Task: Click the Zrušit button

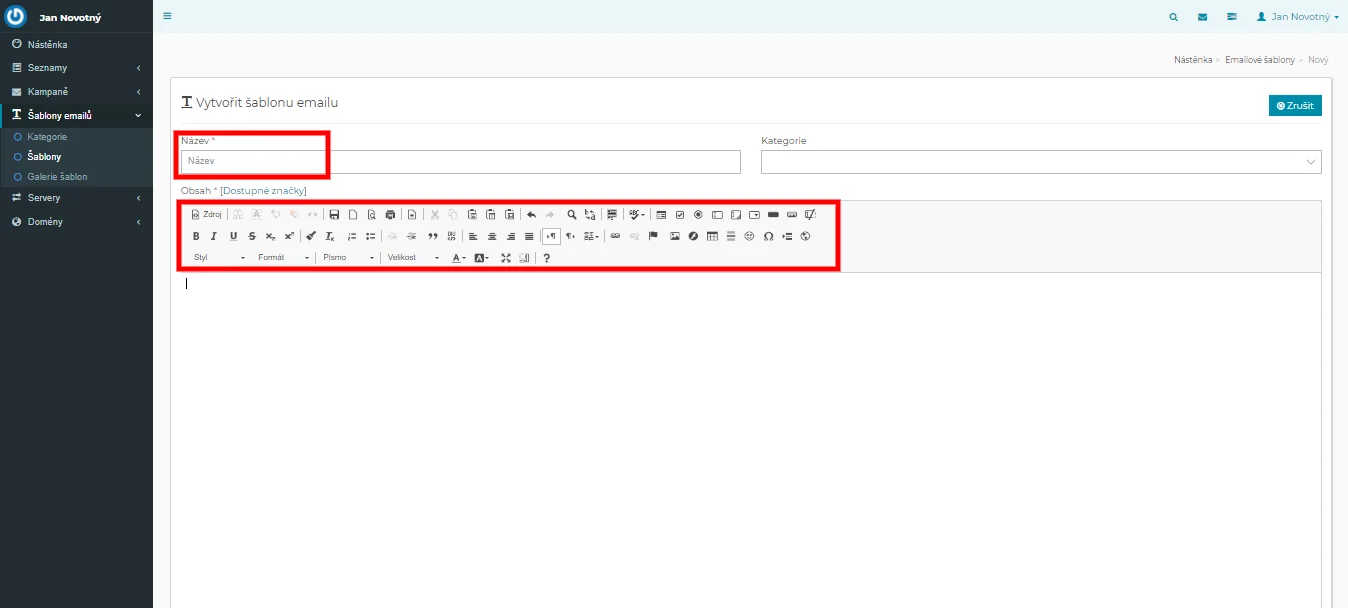Action: click(x=1295, y=105)
